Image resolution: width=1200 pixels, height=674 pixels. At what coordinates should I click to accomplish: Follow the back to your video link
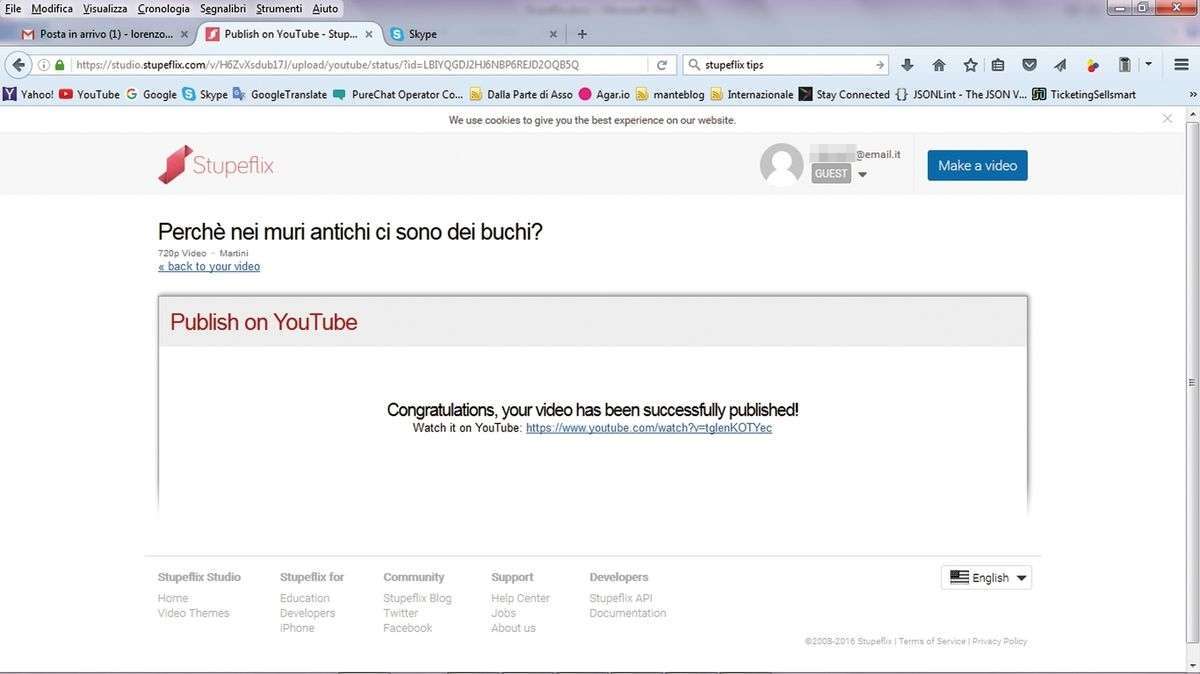point(209,267)
